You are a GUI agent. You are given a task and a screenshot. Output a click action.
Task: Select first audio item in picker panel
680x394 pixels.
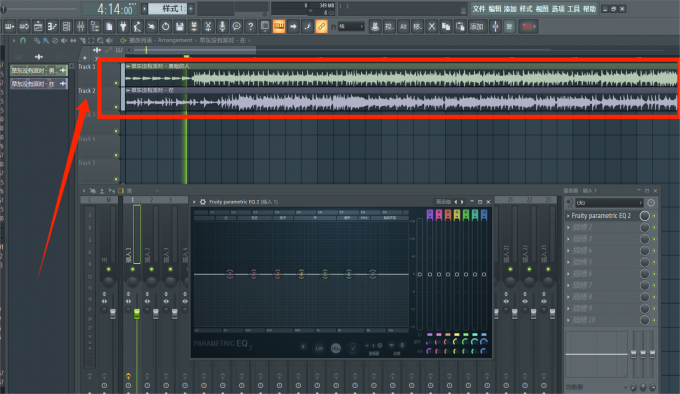[39, 70]
